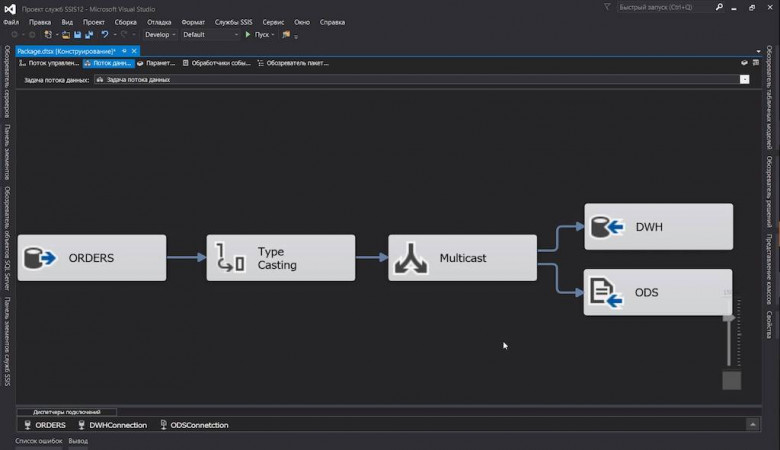Image resolution: width=780 pixels, height=450 pixels.
Task: Switch to the Поток управления tab
Action: 49,63
